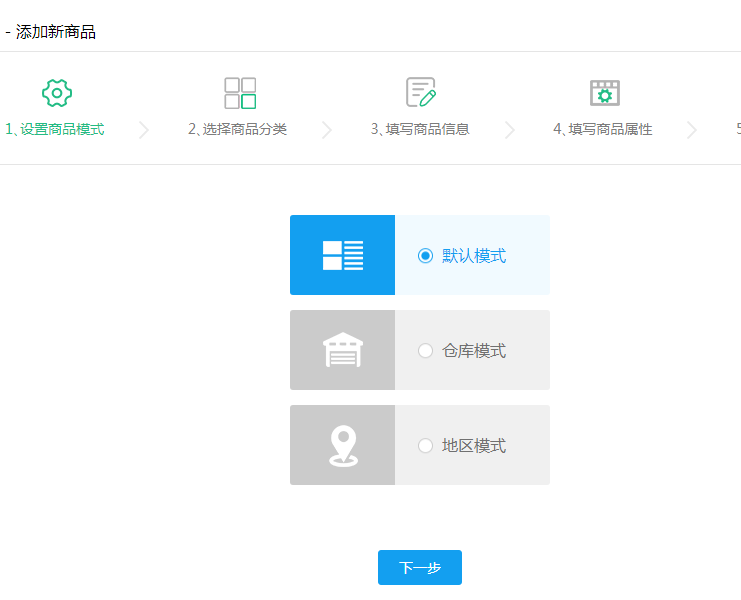Select the 地区模式 radio button
Viewport: 741px width, 600px height.
click(x=425, y=446)
